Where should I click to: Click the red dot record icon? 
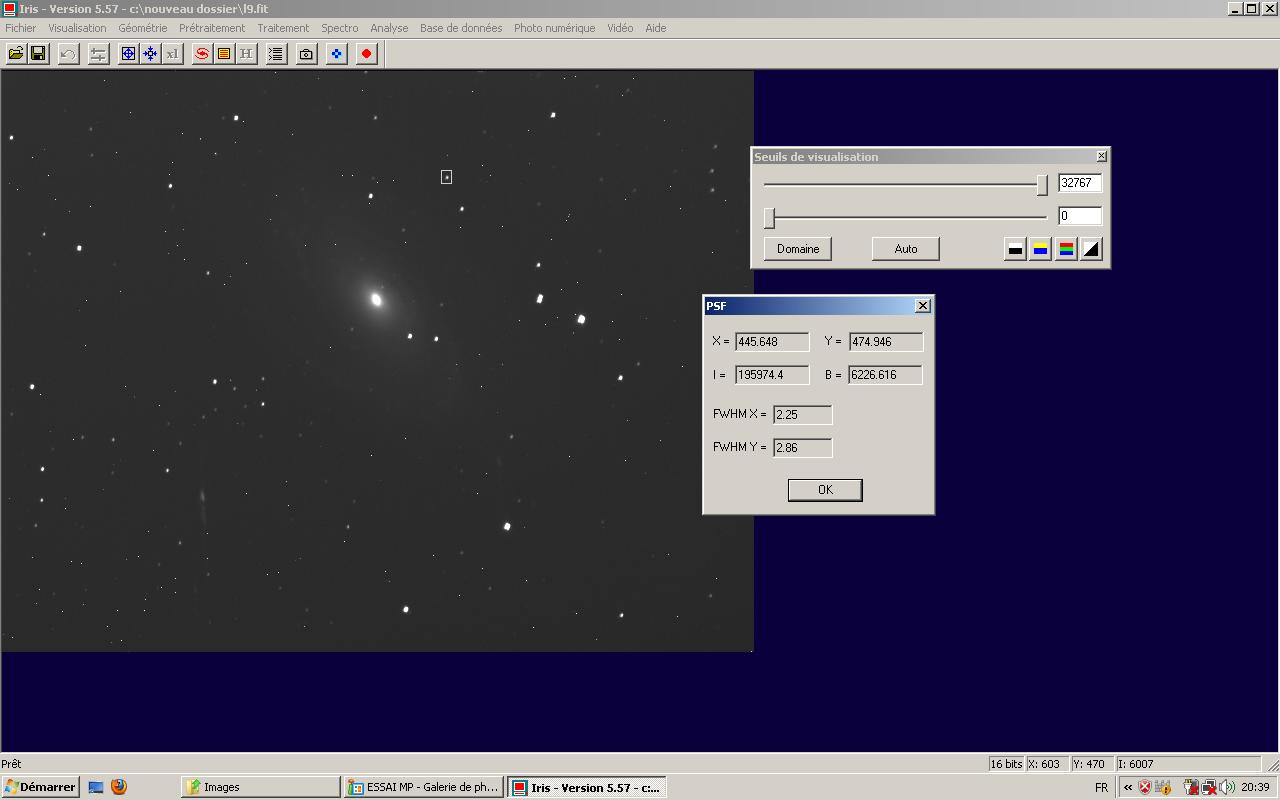[367, 54]
